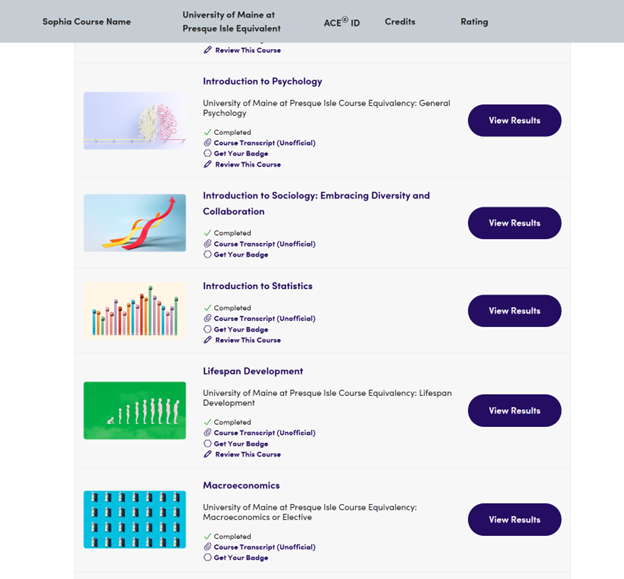Click paperclip icon under Introduction to Psychology
Screen dimensions: 624x579
tap(208, 143)
